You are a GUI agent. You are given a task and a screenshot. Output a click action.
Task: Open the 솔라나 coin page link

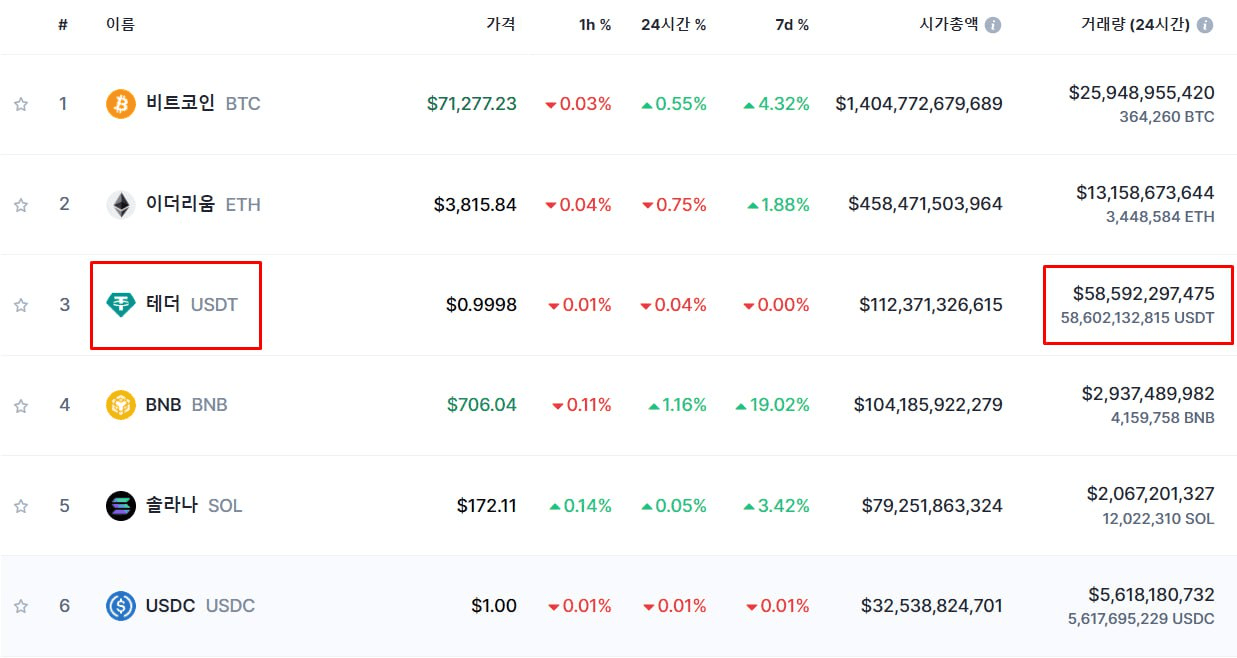coord(171,505)
